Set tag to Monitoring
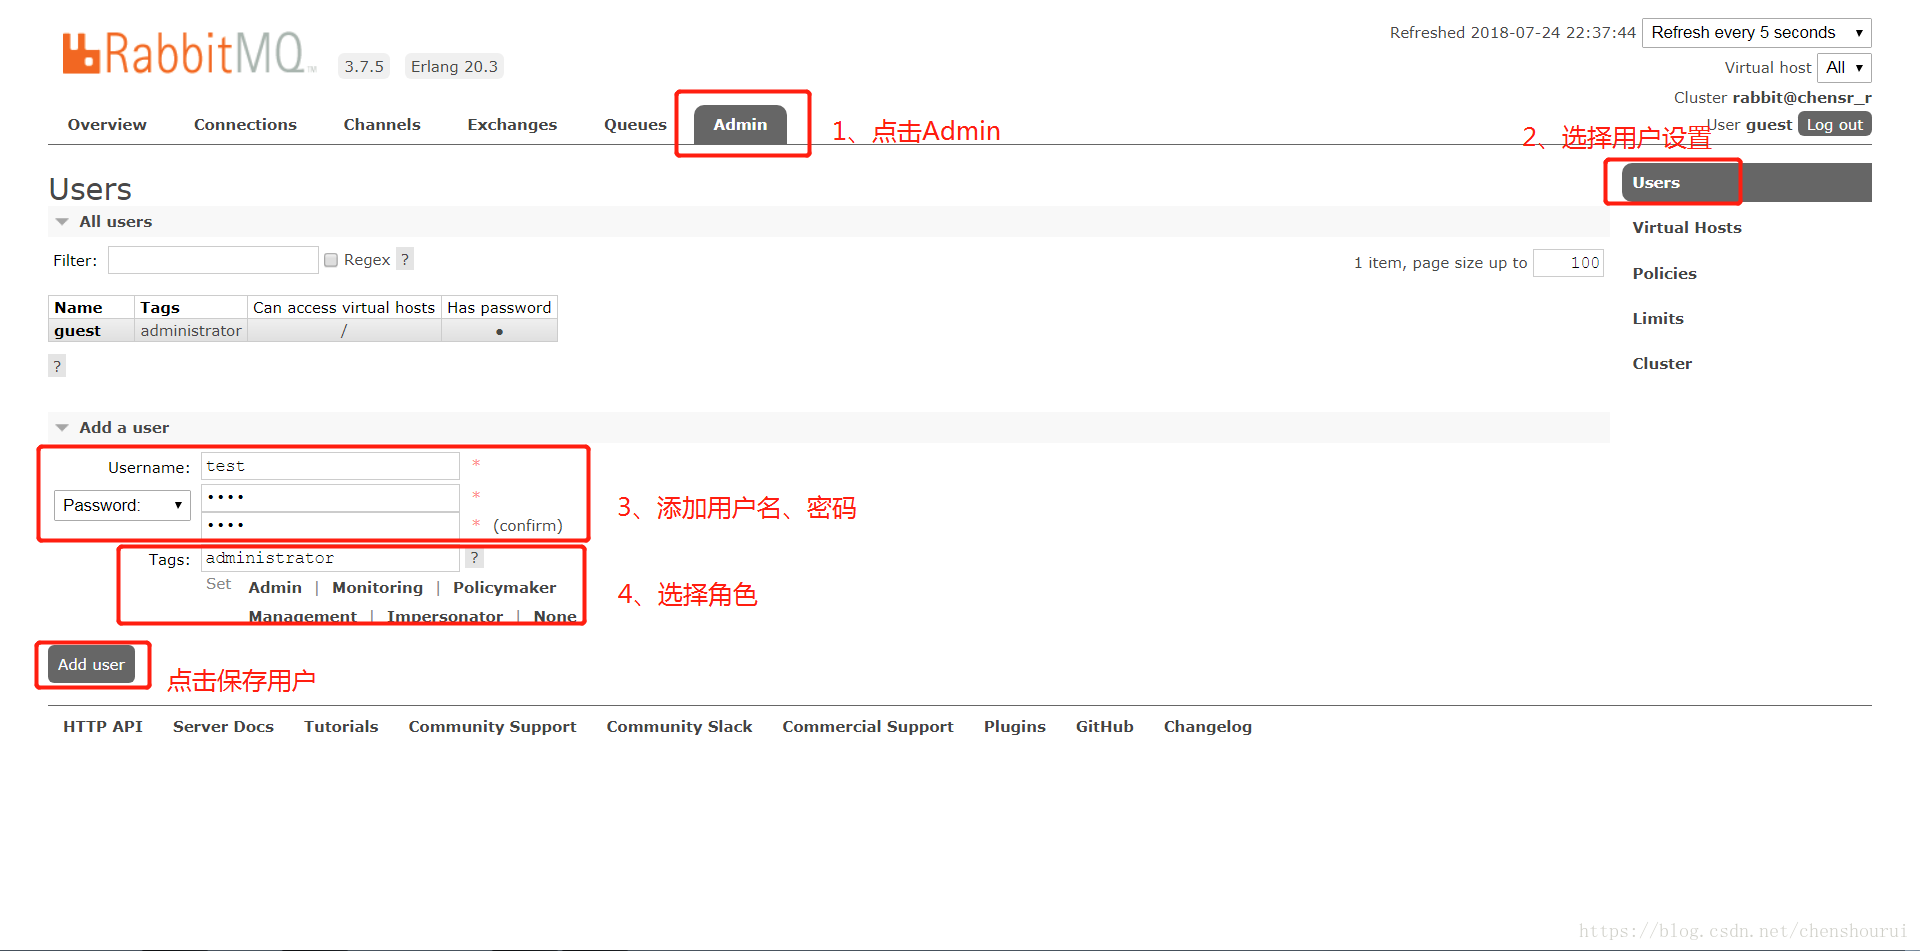The height and width of the screenshot is (951, 1920). (x=377, y=588)
